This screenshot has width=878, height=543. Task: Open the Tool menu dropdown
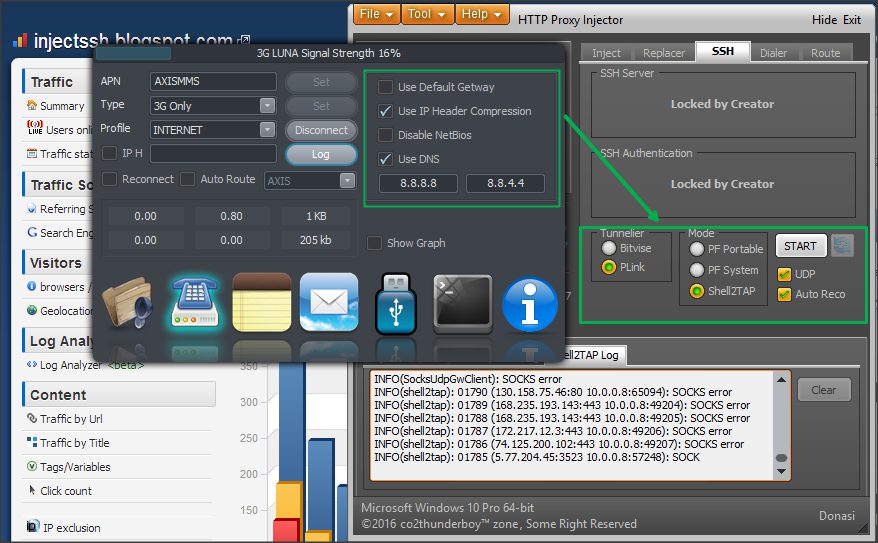click(427, 14)
